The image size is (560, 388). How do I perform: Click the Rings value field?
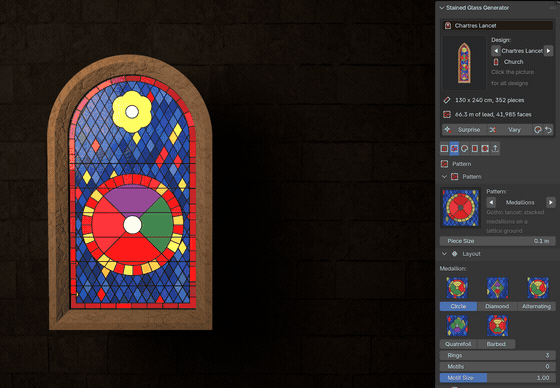coord(498,355)
